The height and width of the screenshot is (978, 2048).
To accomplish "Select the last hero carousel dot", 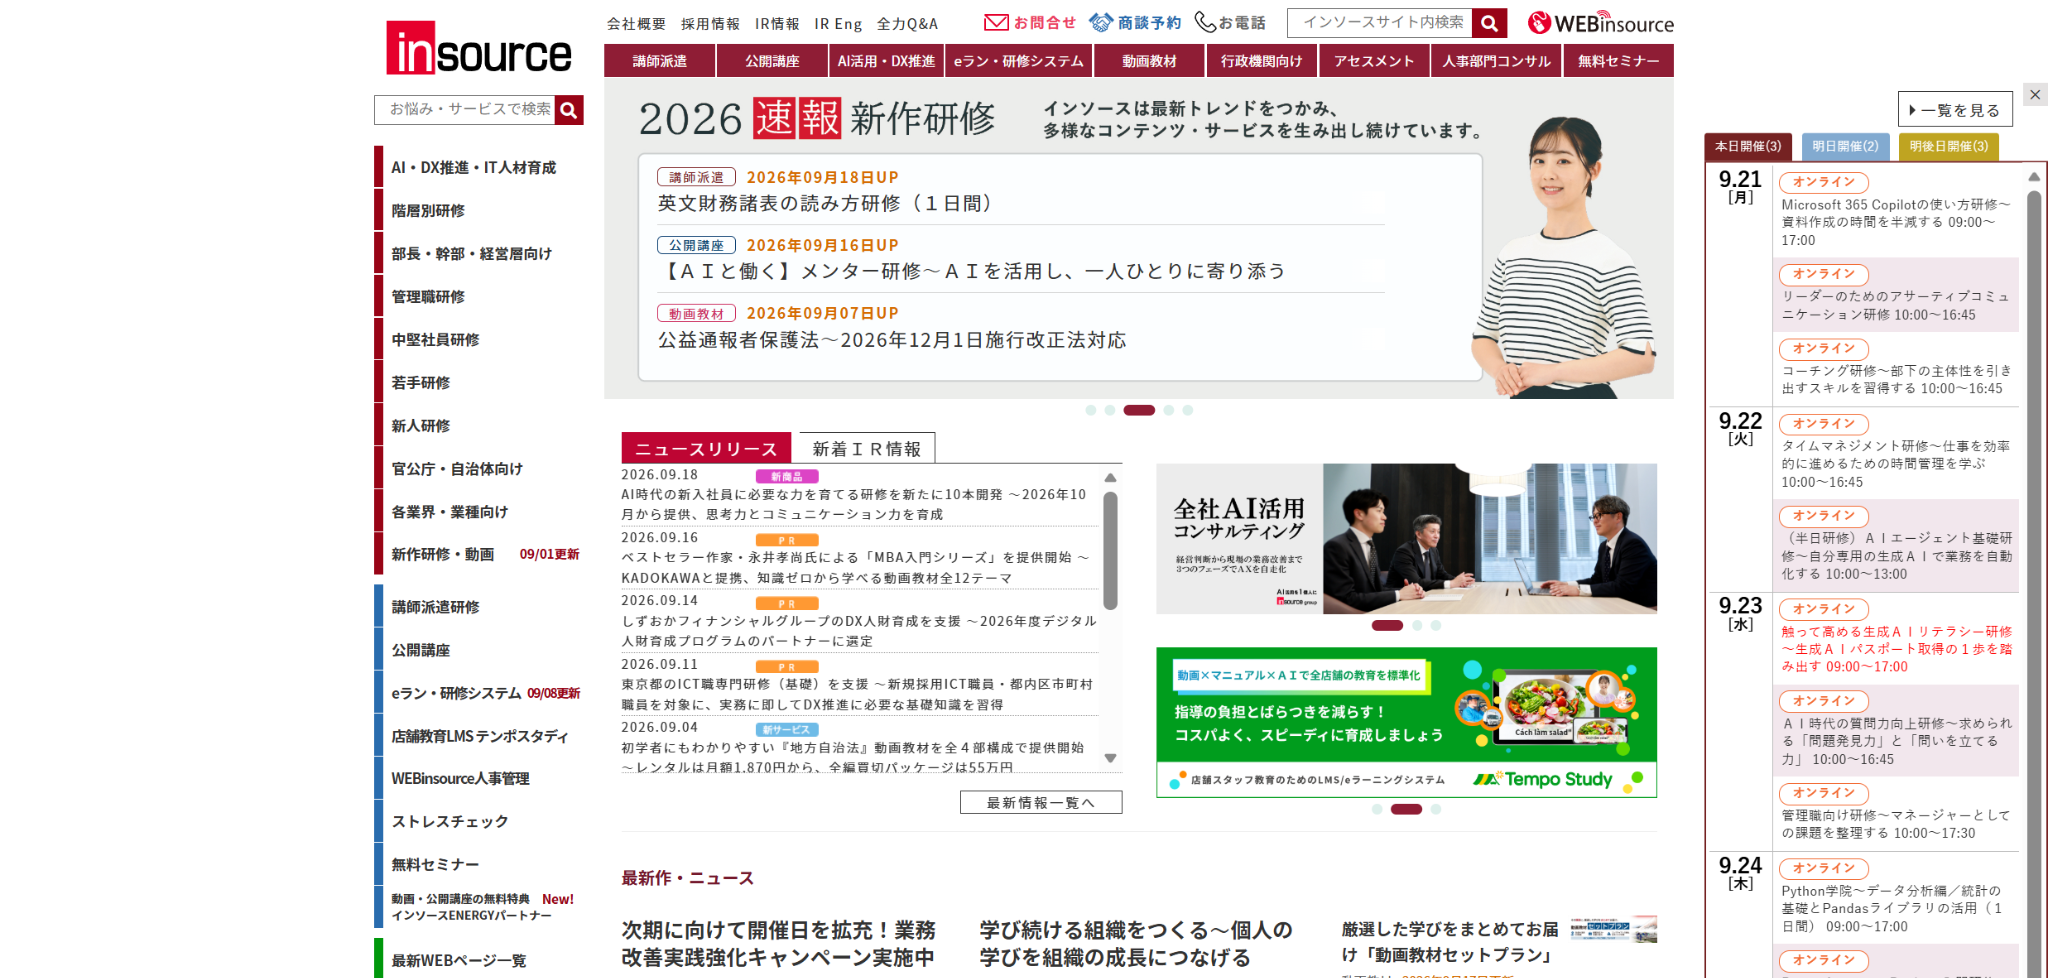I will pyautogui.click(x=1188, y=410).
